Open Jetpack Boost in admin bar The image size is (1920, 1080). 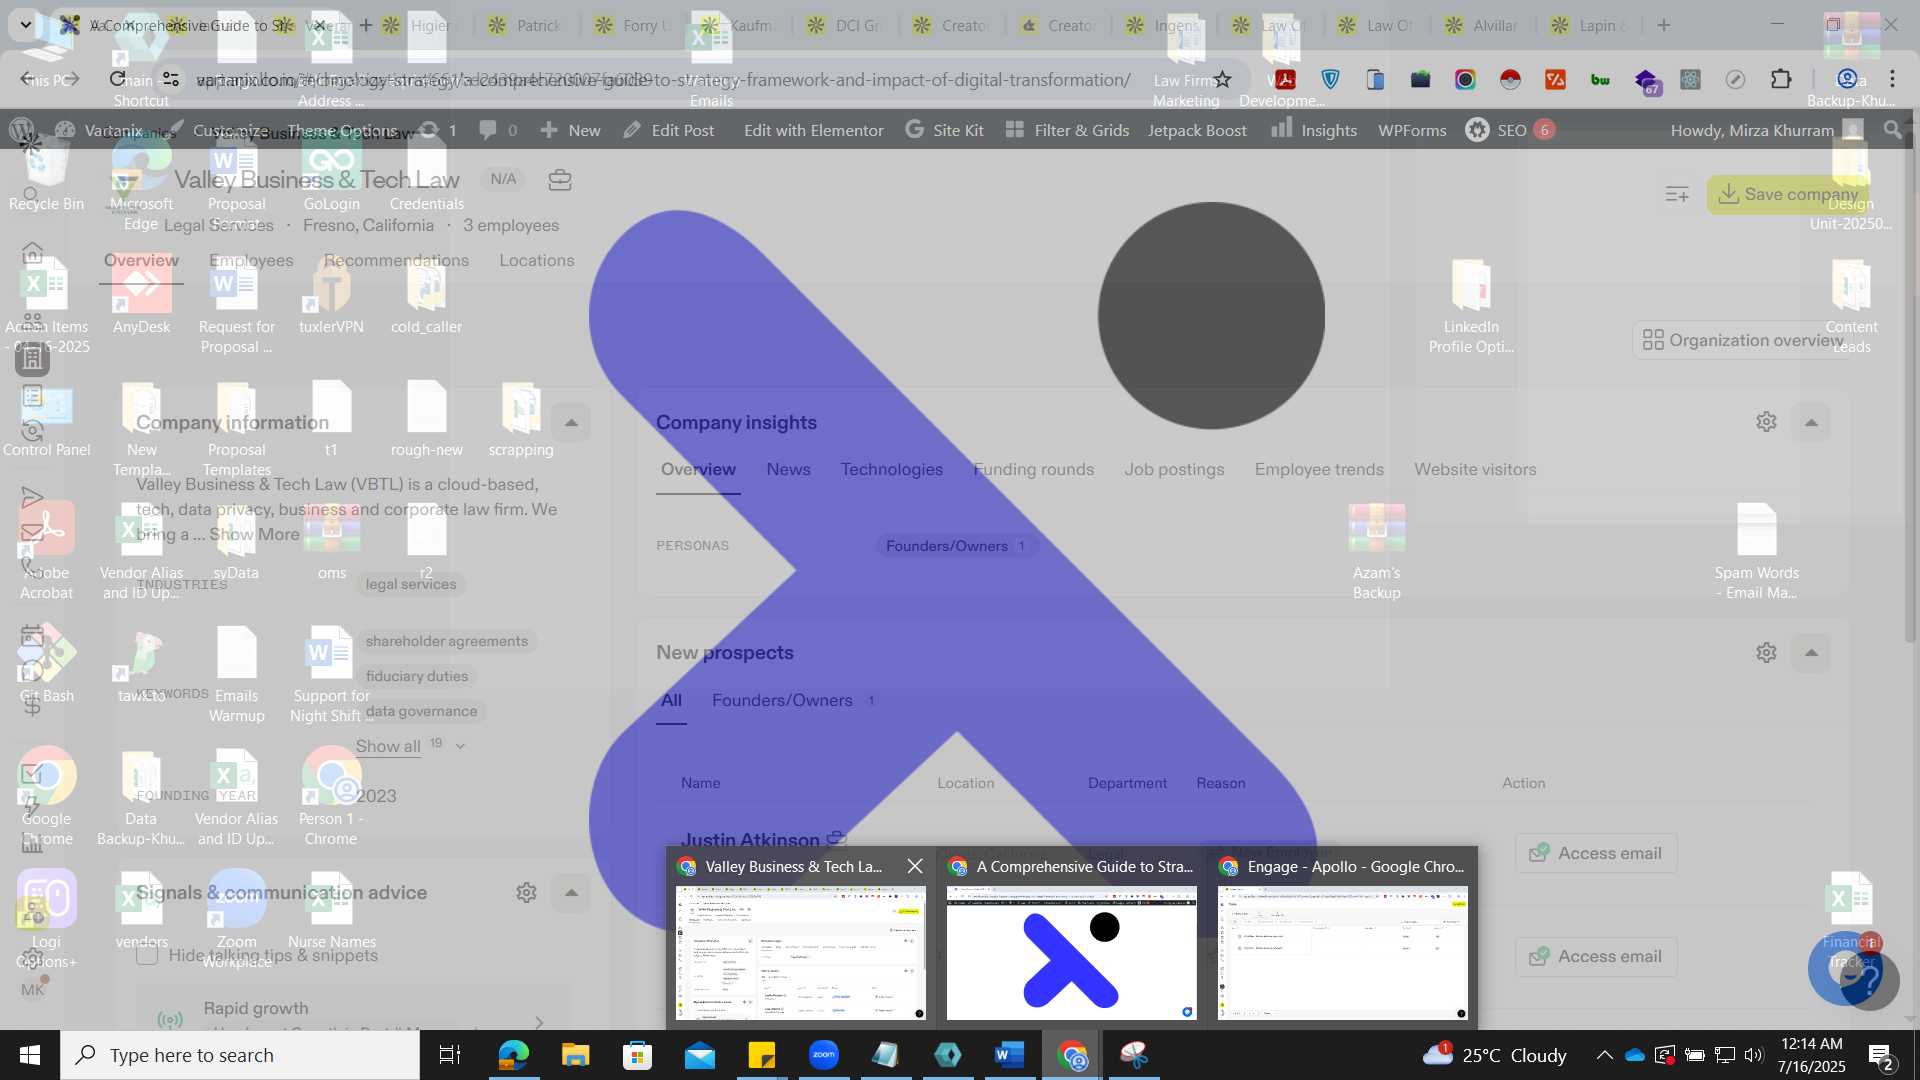click(x=1197, y=130)
